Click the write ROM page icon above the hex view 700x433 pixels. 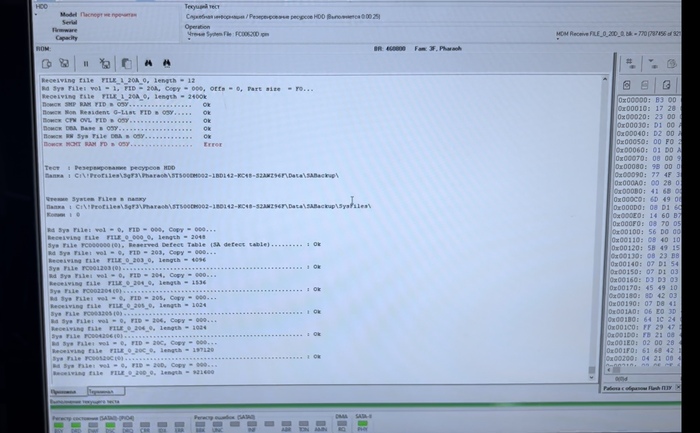[666, 85]
